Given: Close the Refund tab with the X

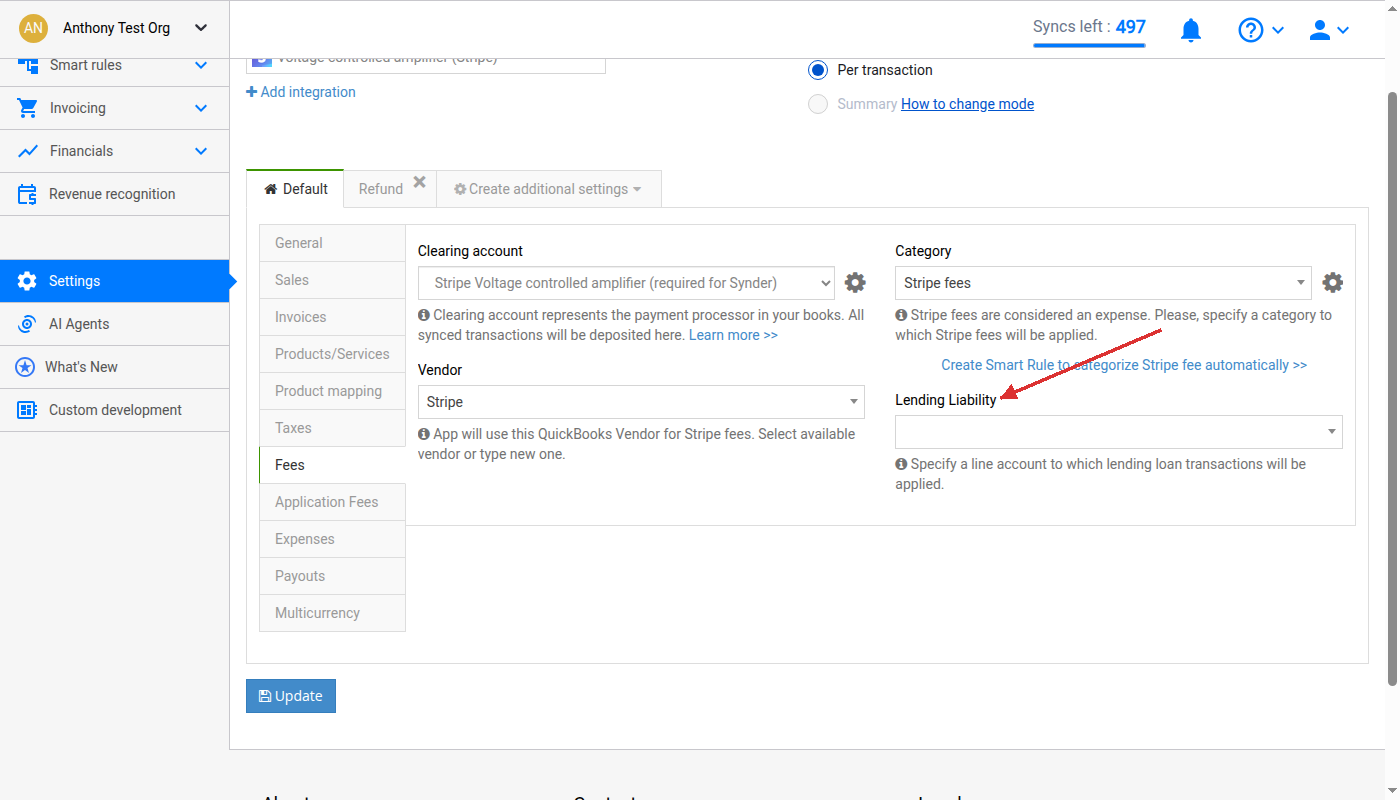Looking at the screenshot, I should [420, 182].
